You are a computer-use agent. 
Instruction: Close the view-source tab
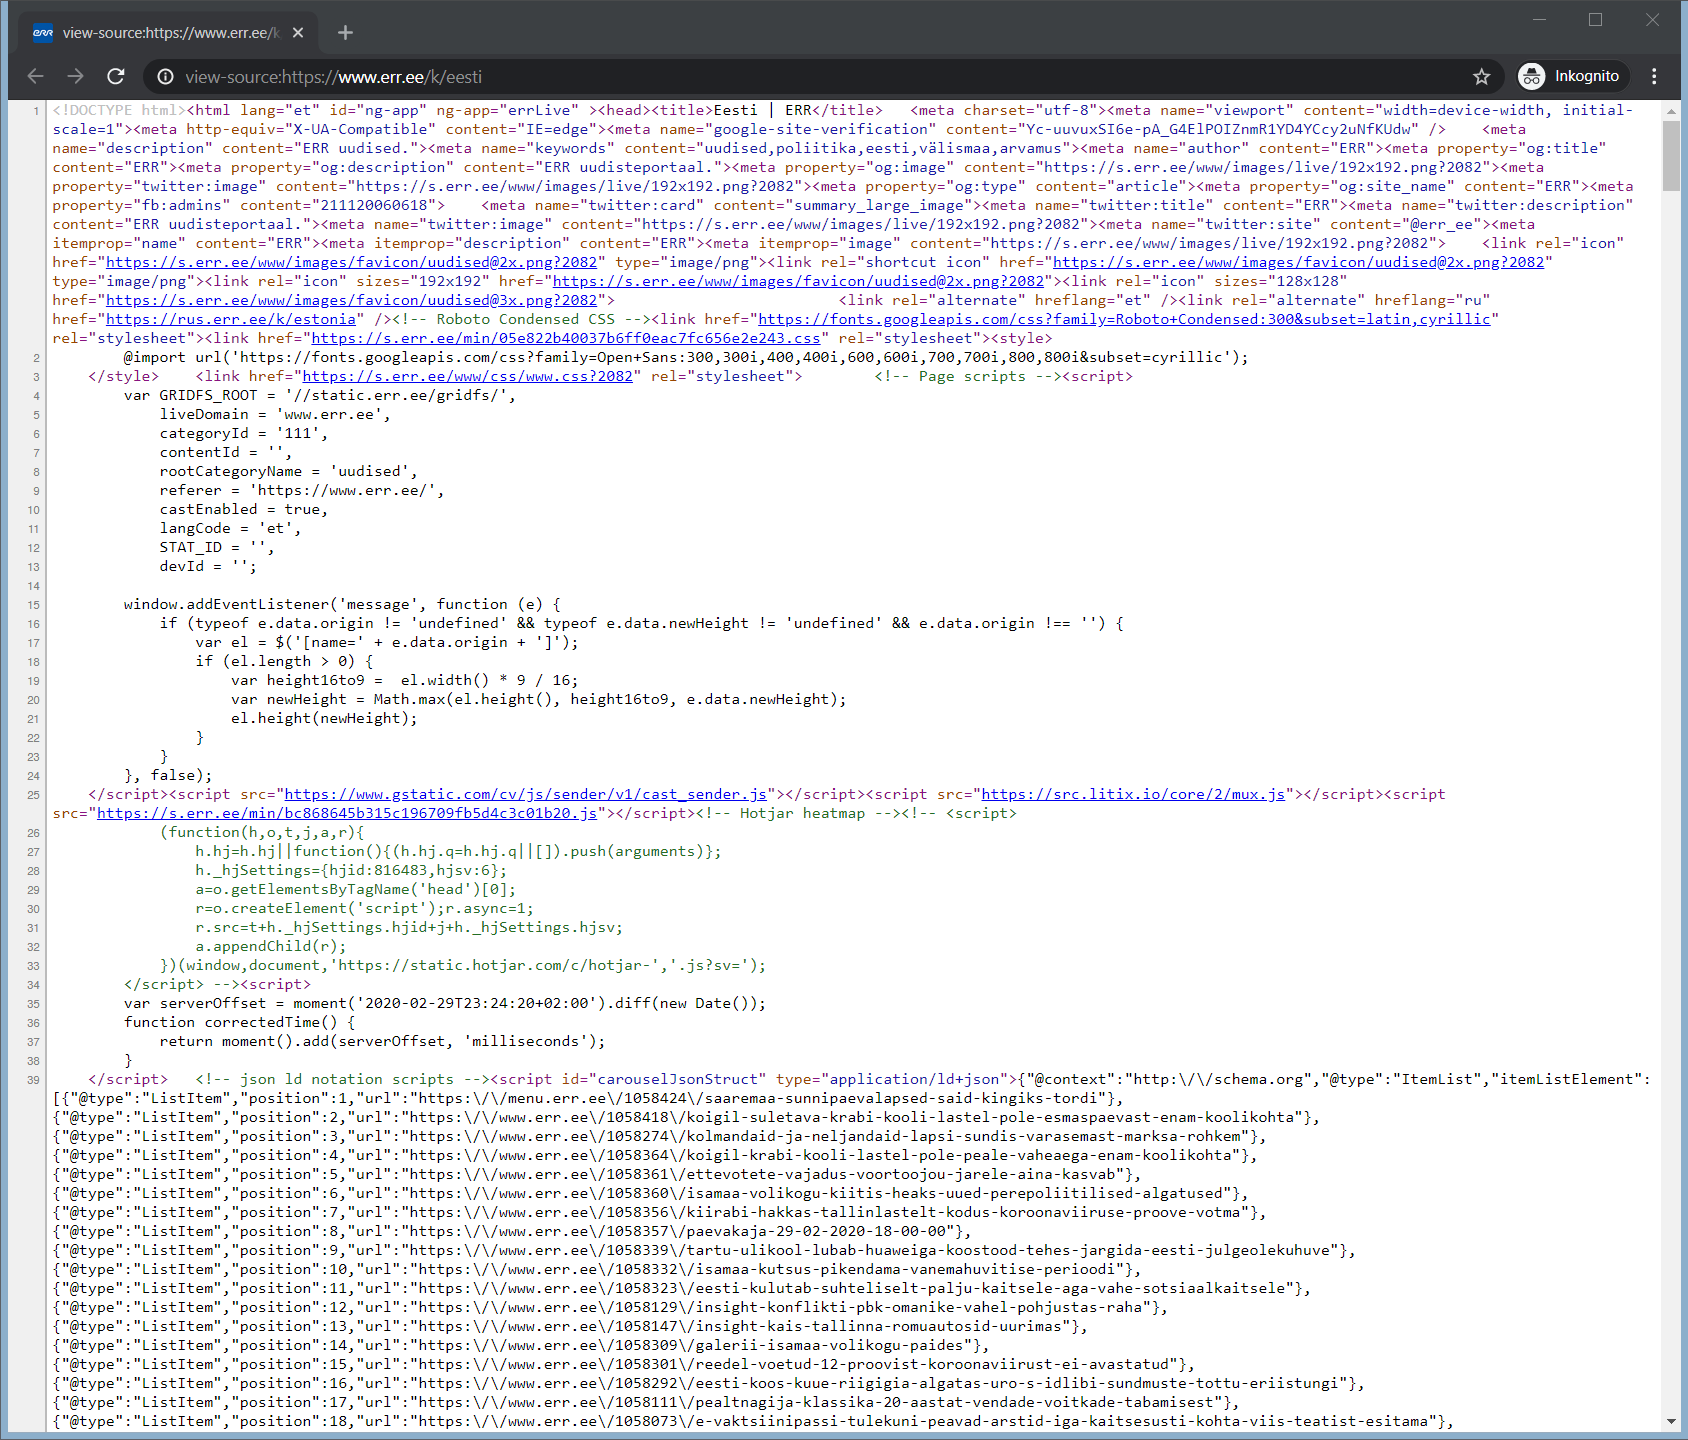[298, 33]
